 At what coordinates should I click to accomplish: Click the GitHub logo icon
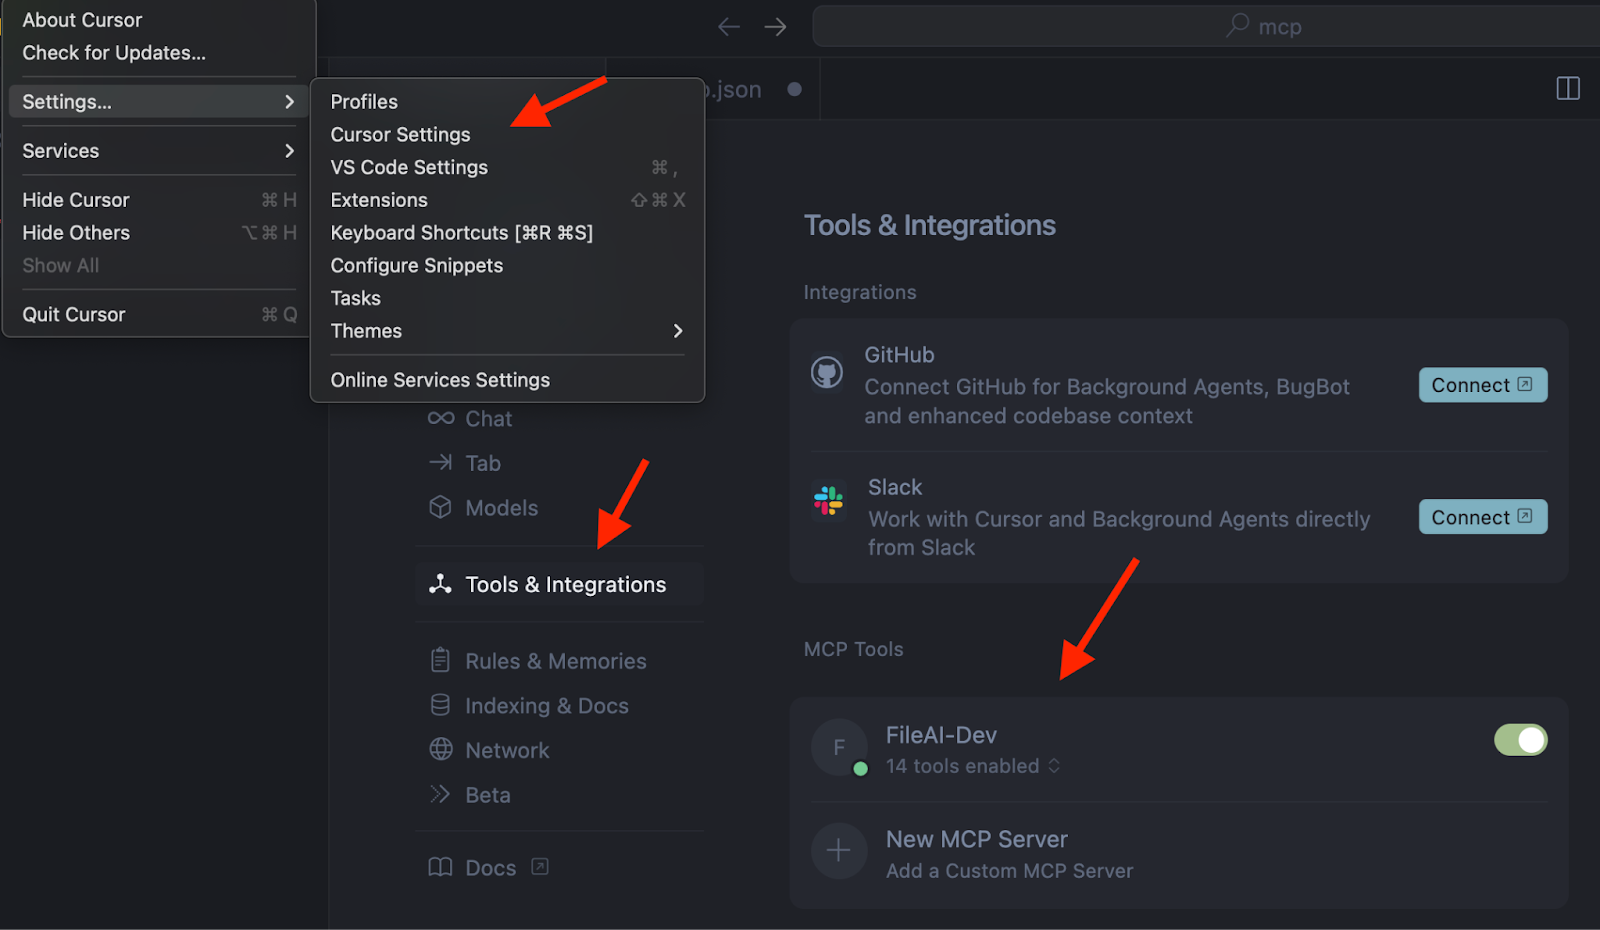827,373
